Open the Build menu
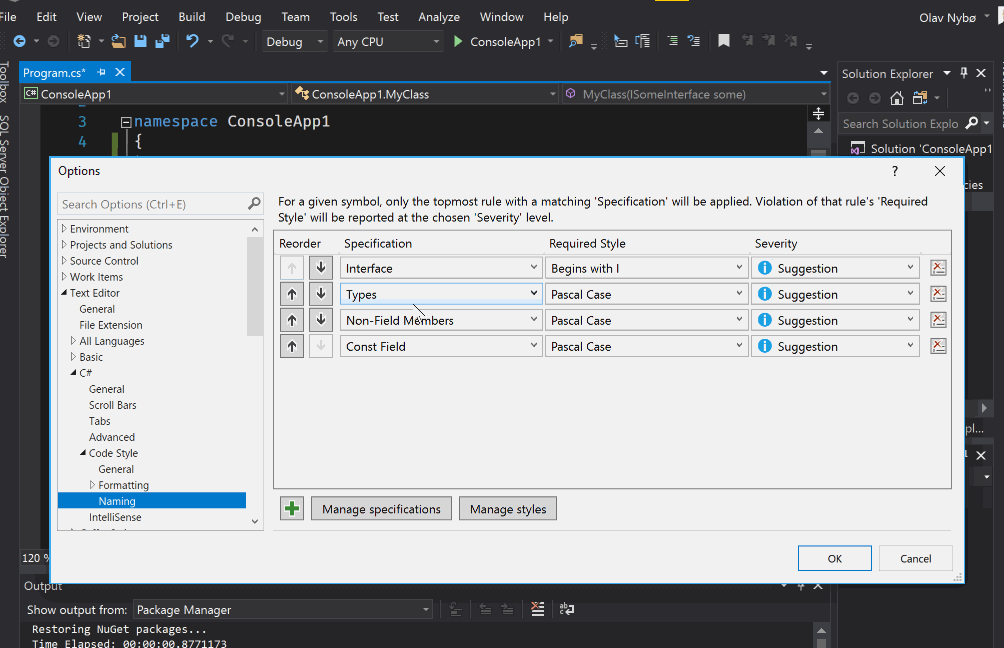This screenshot has height=648, width=1004. (191, 17)
